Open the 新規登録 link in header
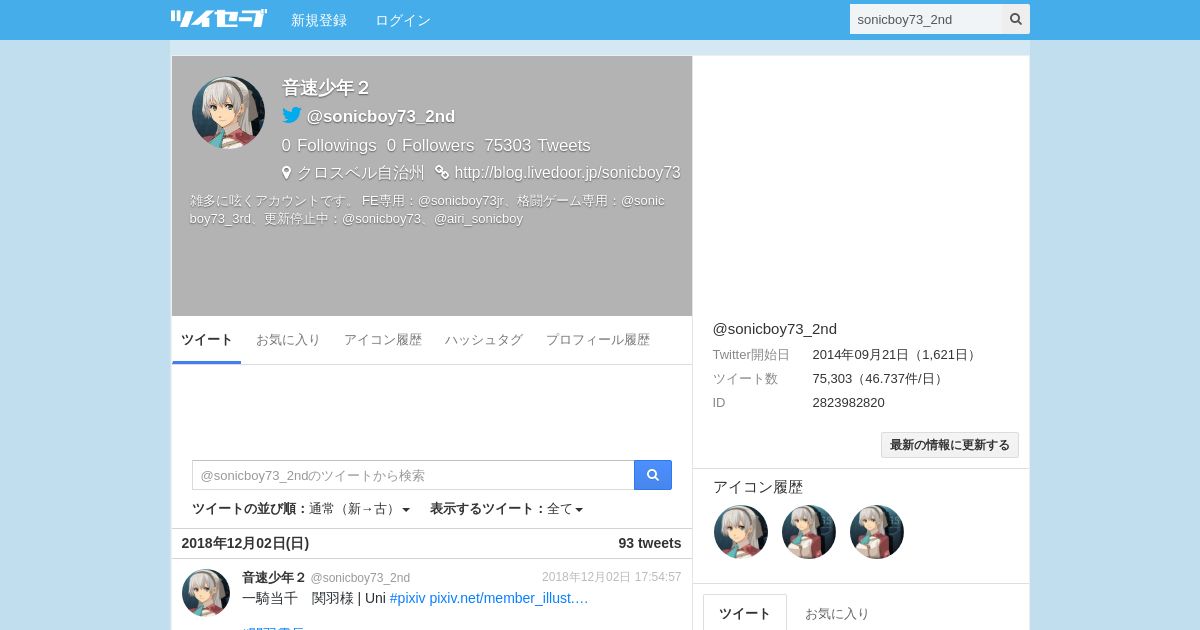This screenshot has width=1200, height=630. 319,20
